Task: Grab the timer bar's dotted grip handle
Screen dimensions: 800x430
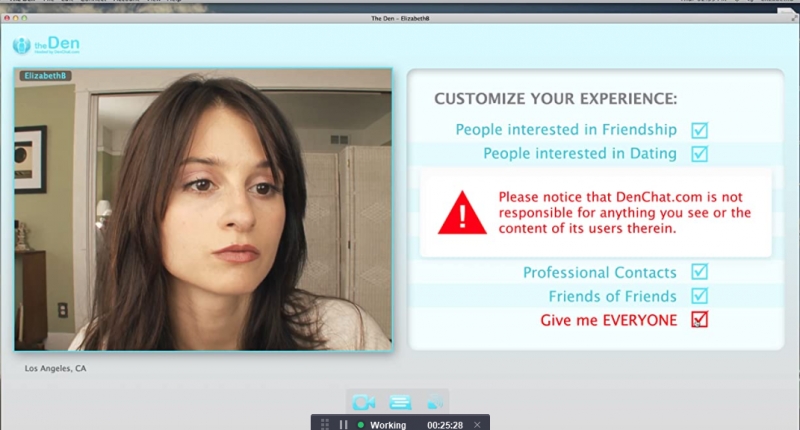Action: 324,424
